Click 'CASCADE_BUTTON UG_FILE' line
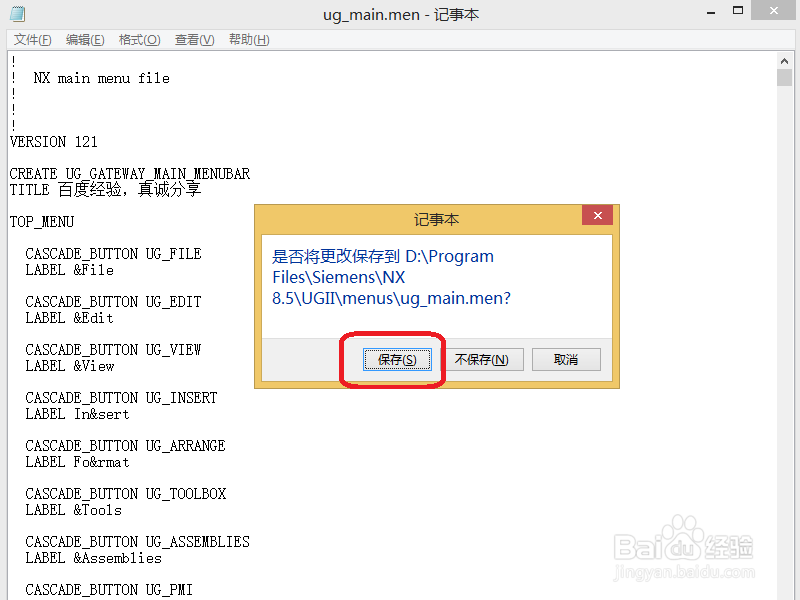 click(x=113, y=254)
